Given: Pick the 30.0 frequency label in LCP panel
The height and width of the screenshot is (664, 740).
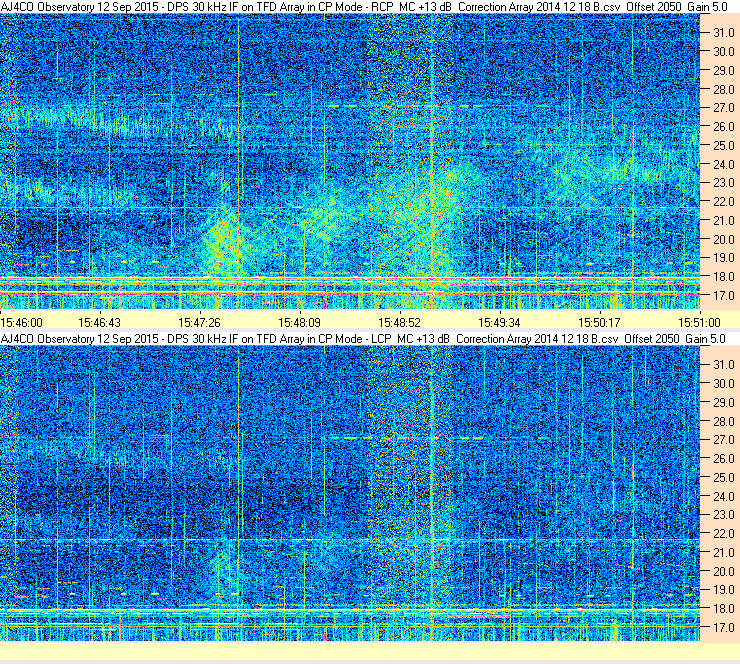Looking at the screenshot, I should 724,384.
